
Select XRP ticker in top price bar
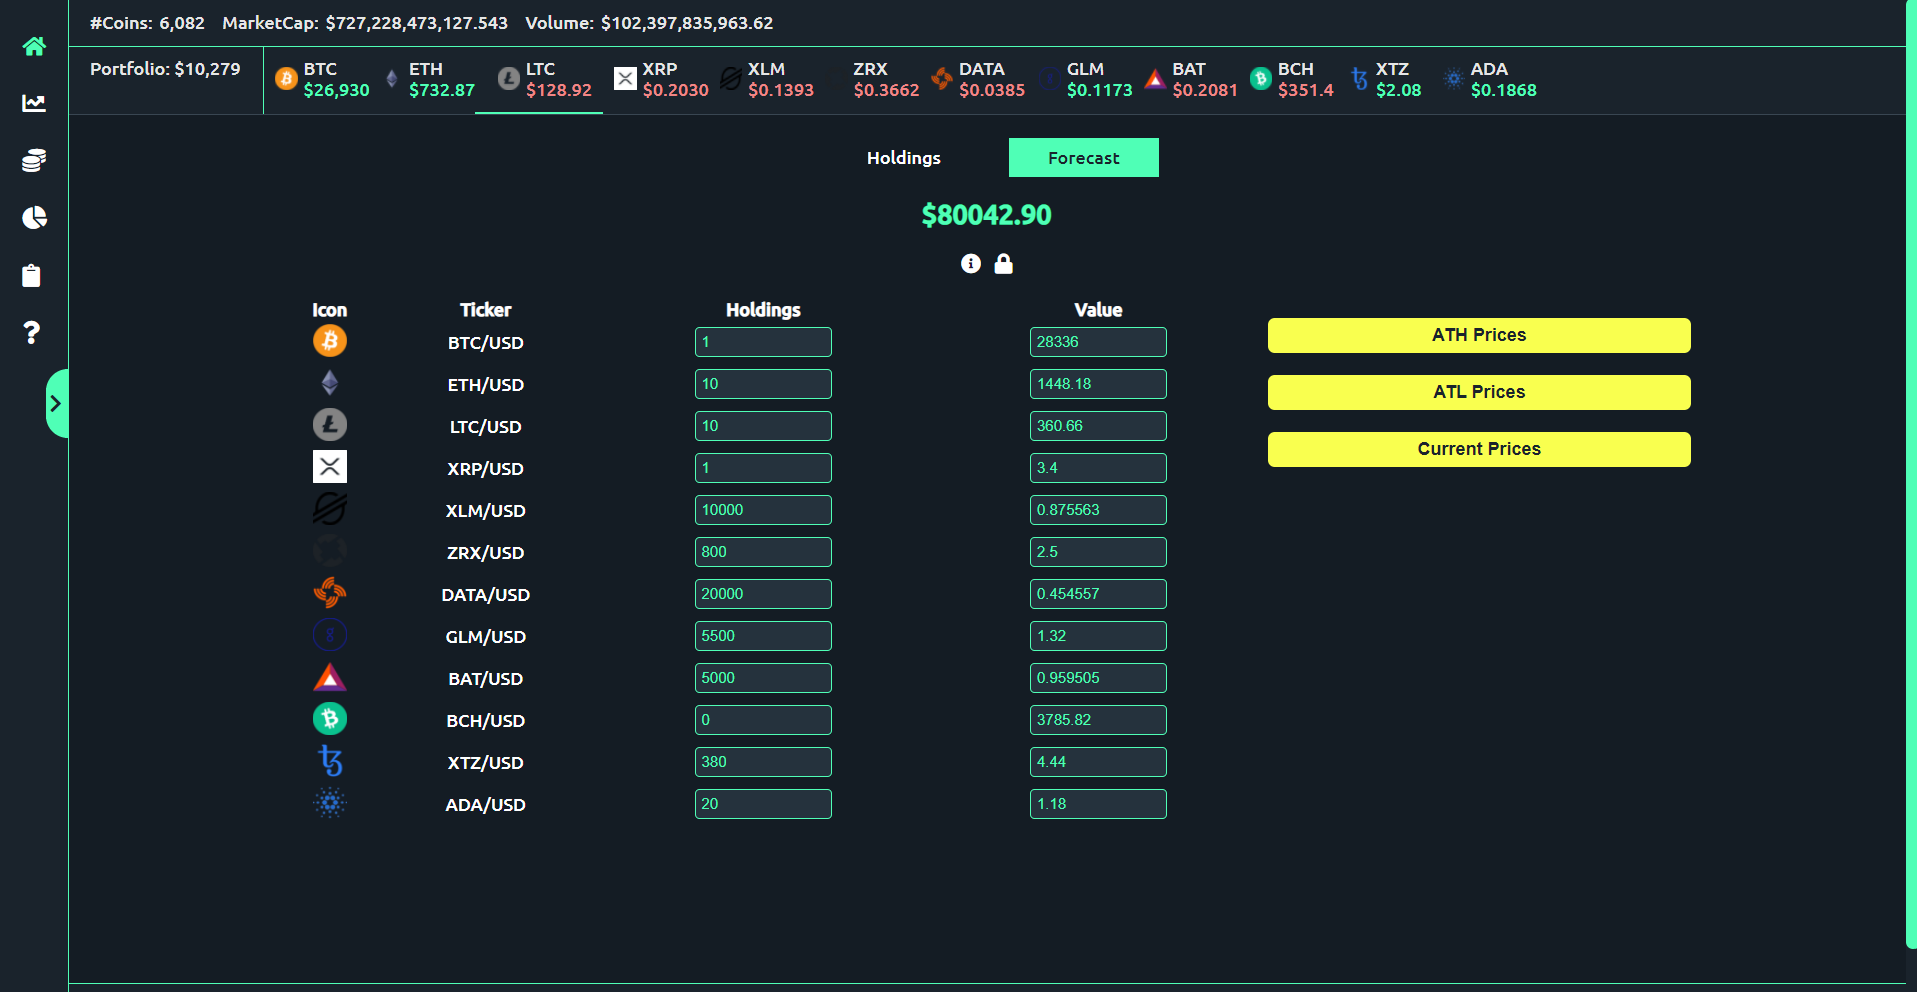(661, 80)
